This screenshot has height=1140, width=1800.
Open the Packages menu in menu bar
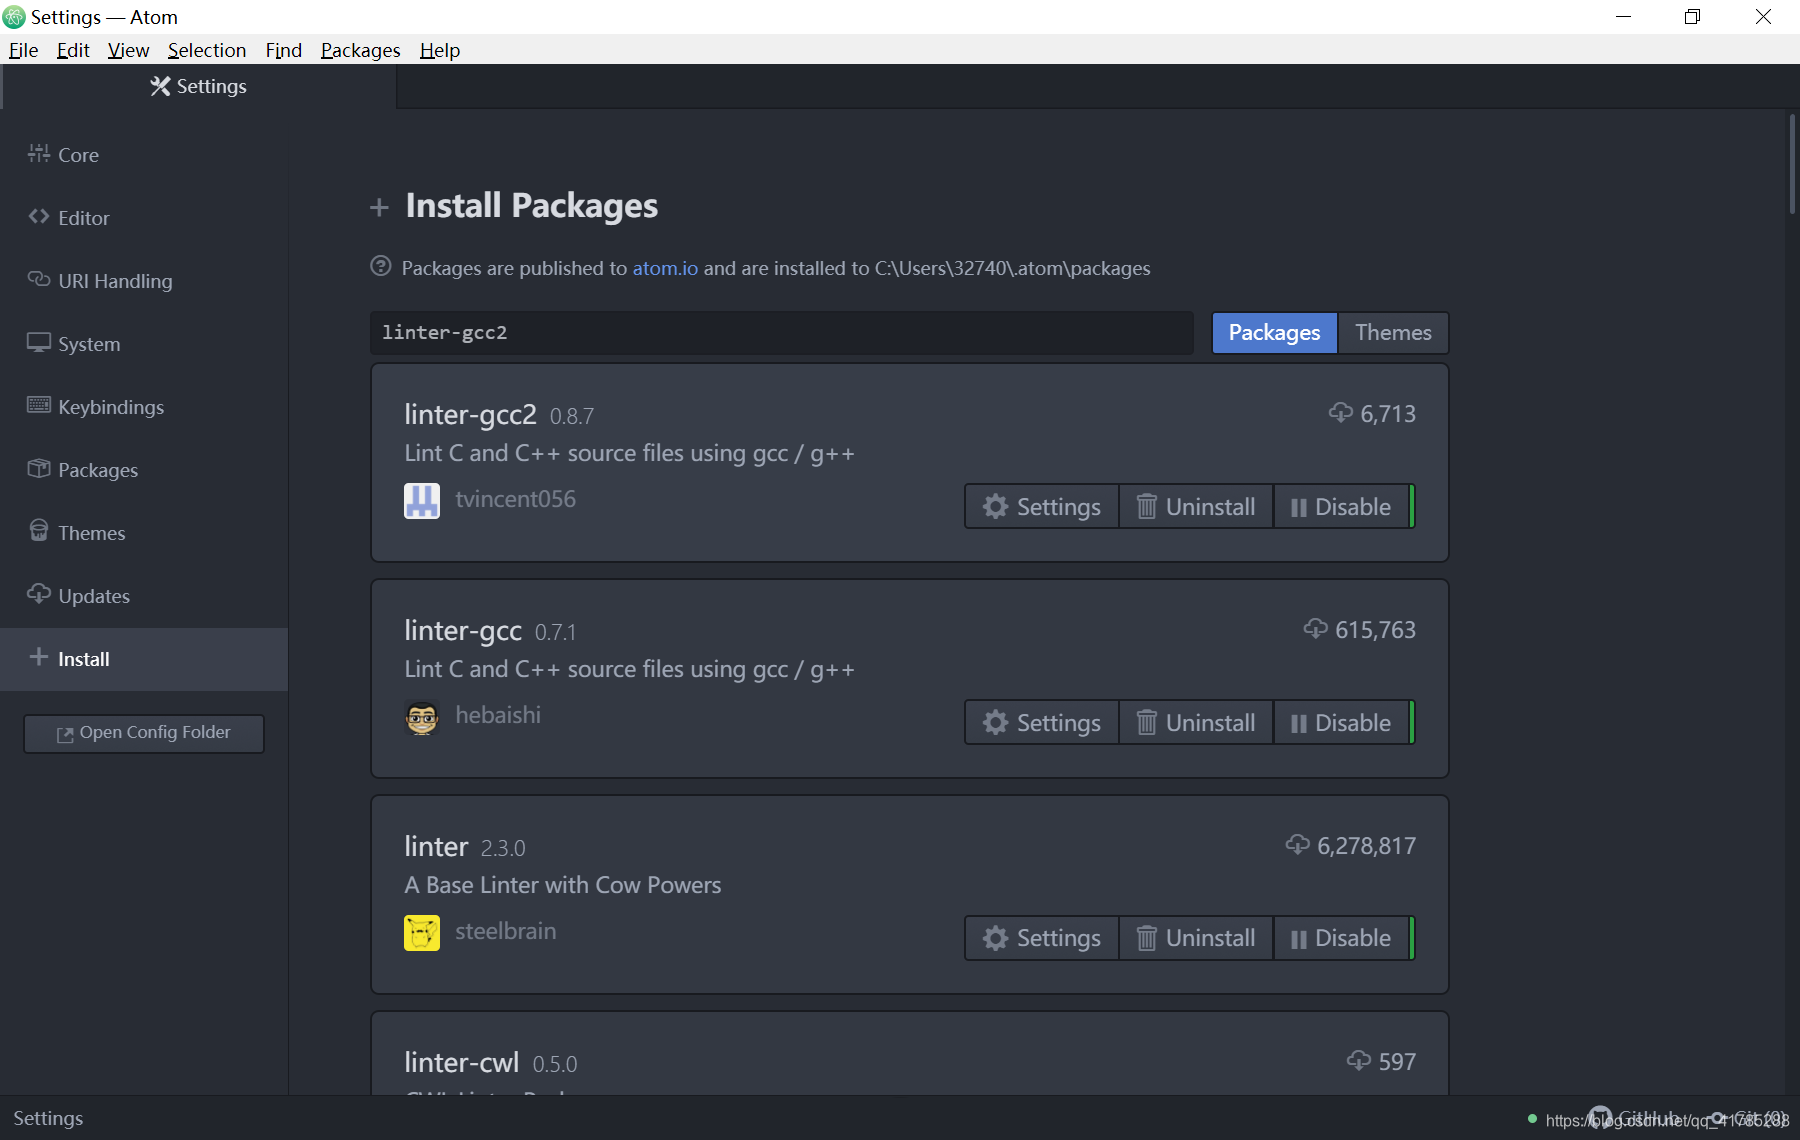[x=360, y=50]
